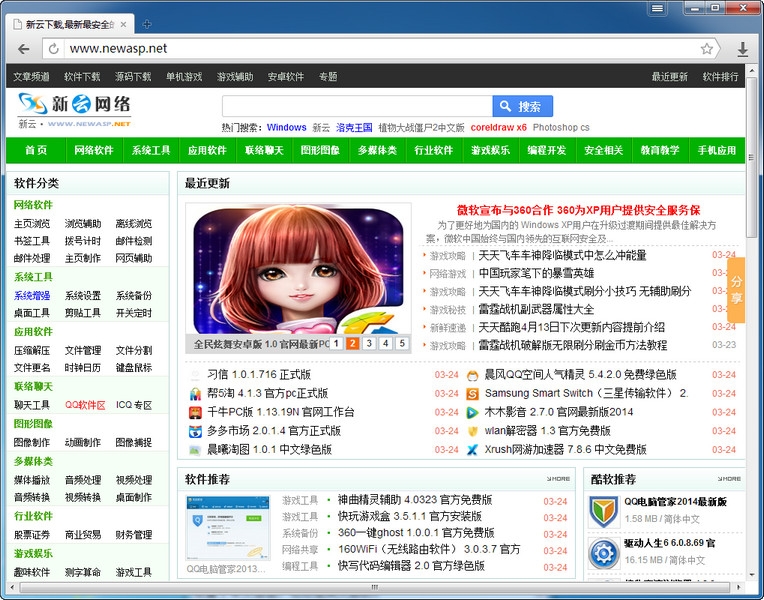Click the 晨风QQ空间人气精灵 icon

click(472, 375)
